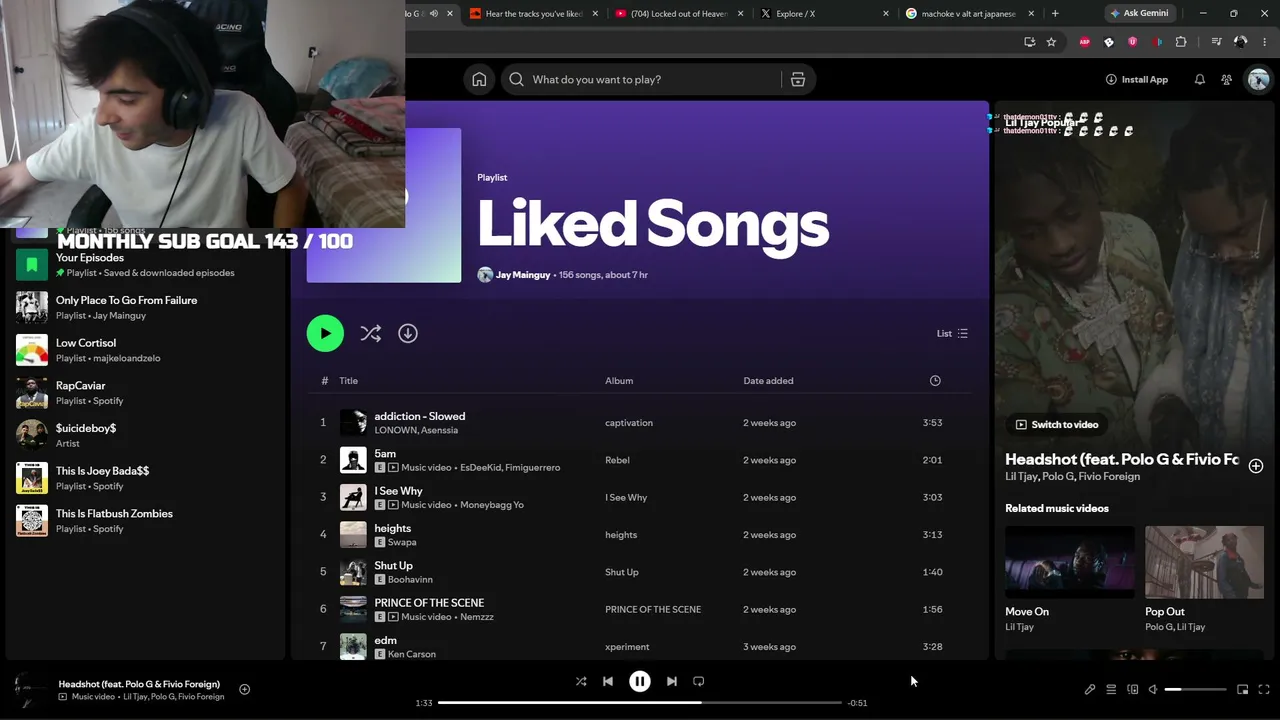Image resolution: width=1280 pixels, height=720 pixels.
Task: Switch to video in now playing panel
Action: (x=1056, y=425)
